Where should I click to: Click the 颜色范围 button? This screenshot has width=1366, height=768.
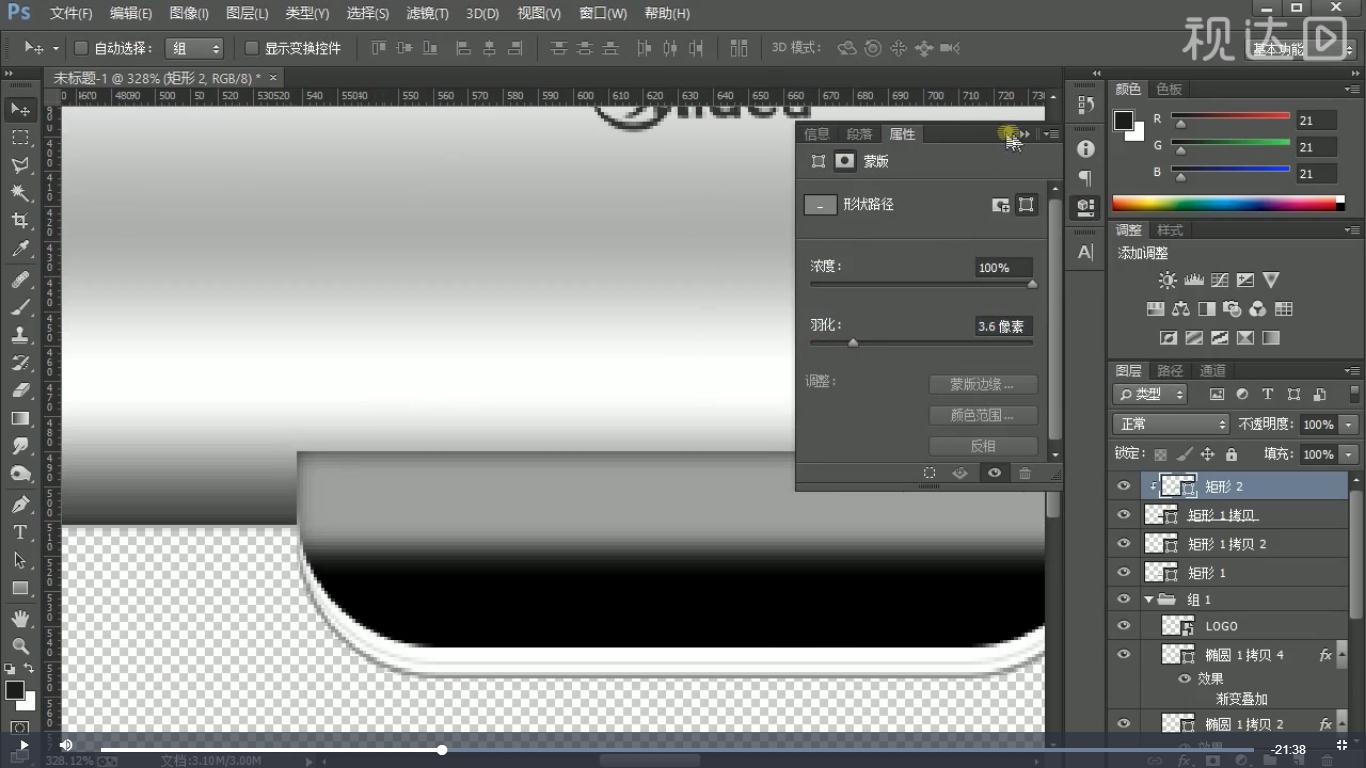click(983, 415)
